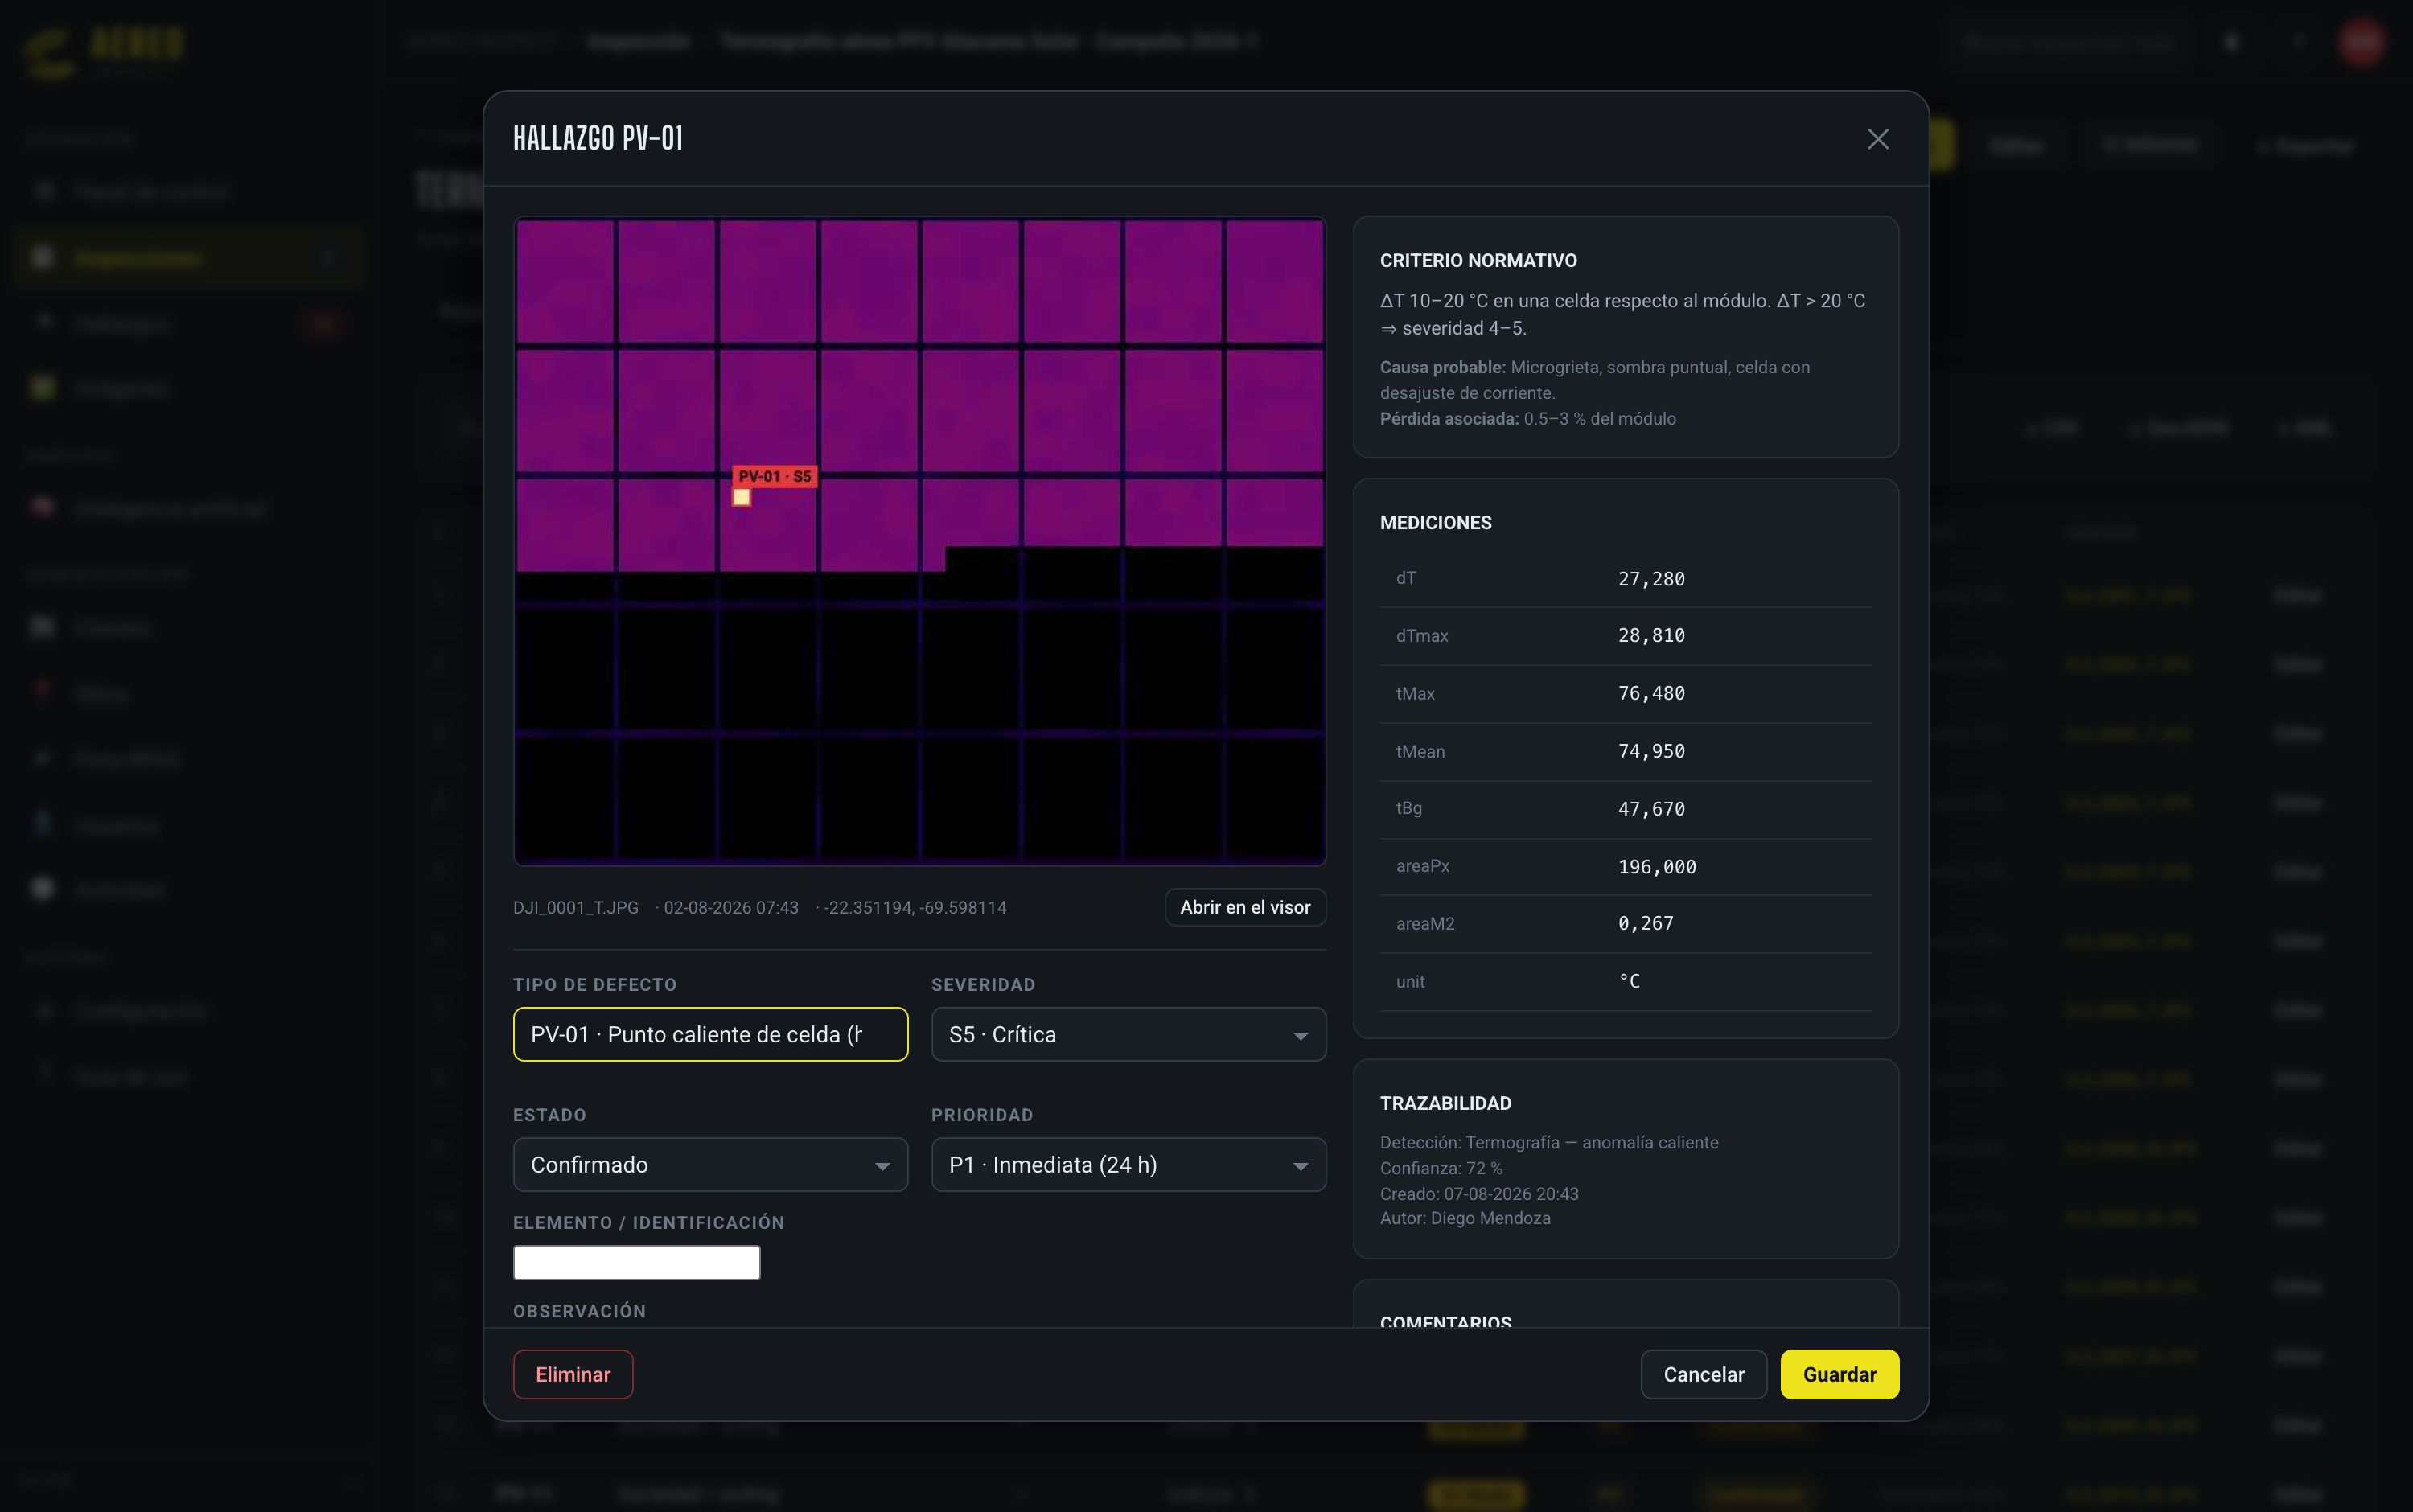The height and width of the screenshot is (1512, 2413).
Task: Click the PV-01 · S5 marker label
Action: pyautogui.click(x=774, y=476)
